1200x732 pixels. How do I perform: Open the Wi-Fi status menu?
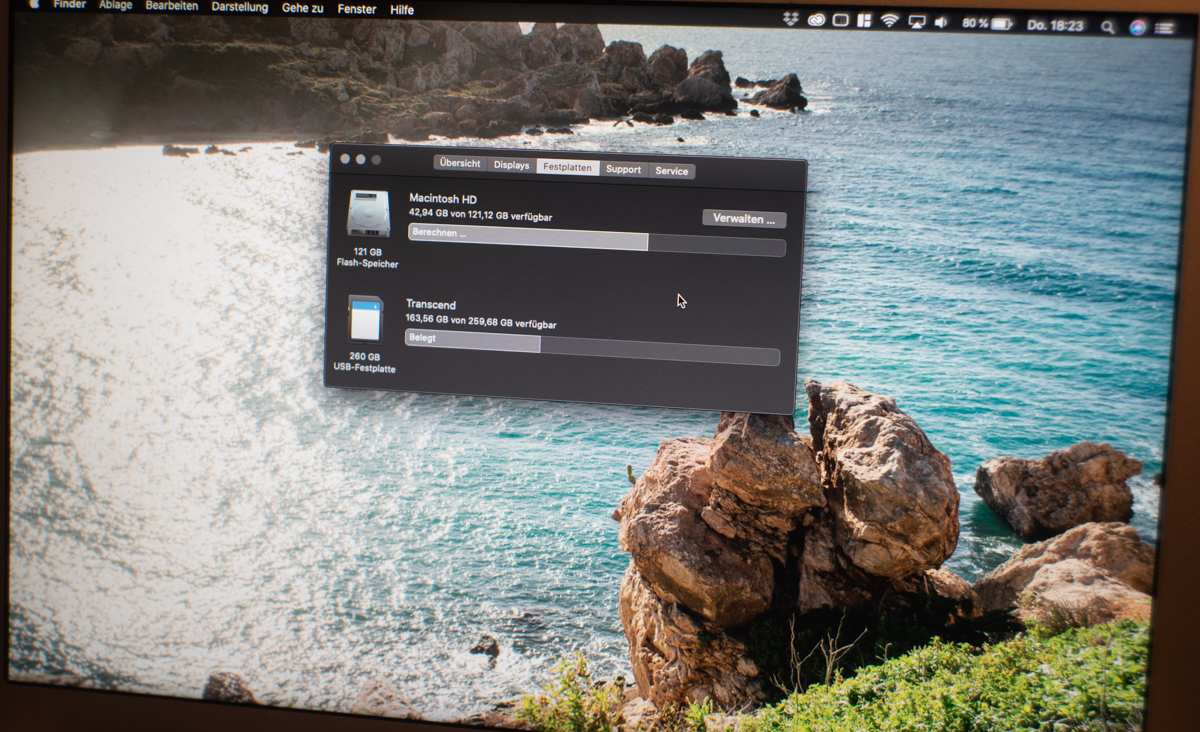(x=889, y=21)
